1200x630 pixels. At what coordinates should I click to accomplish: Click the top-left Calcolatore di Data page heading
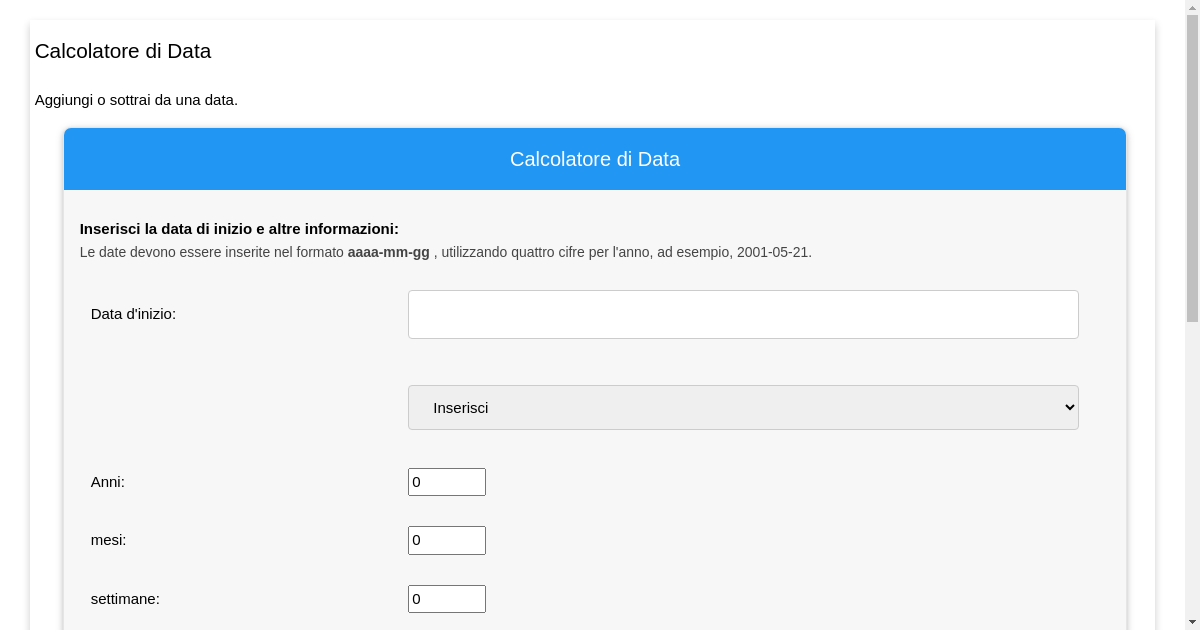click(x=123, y=51)
